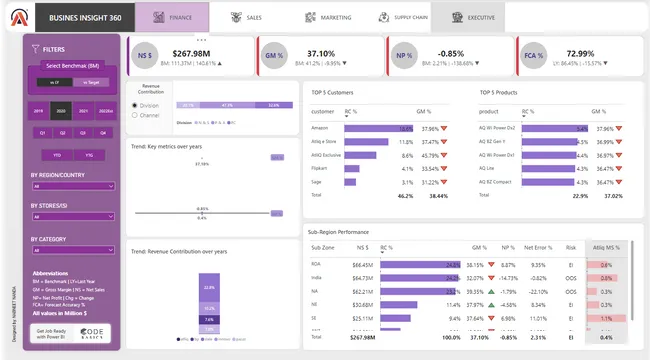Select the Channel radio button

tap(134, 115)
